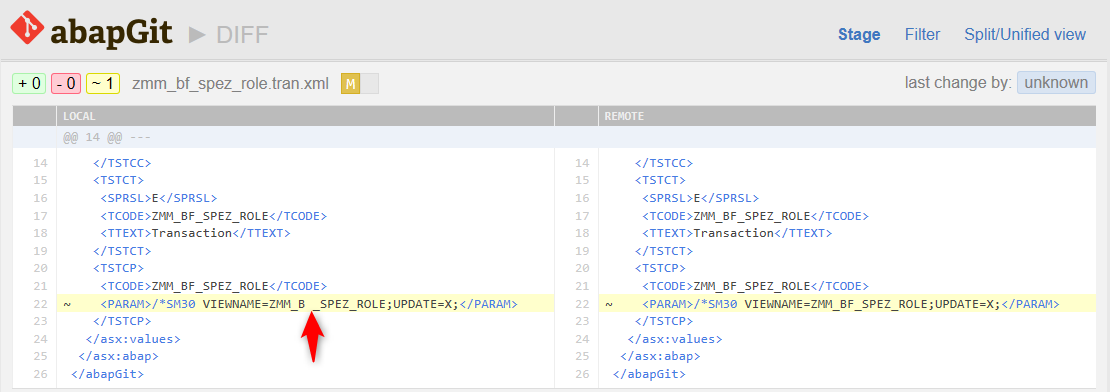The height and width of the screenshot is (392, 1110).
Task: Open the Stage link
Action: [859, 35]
